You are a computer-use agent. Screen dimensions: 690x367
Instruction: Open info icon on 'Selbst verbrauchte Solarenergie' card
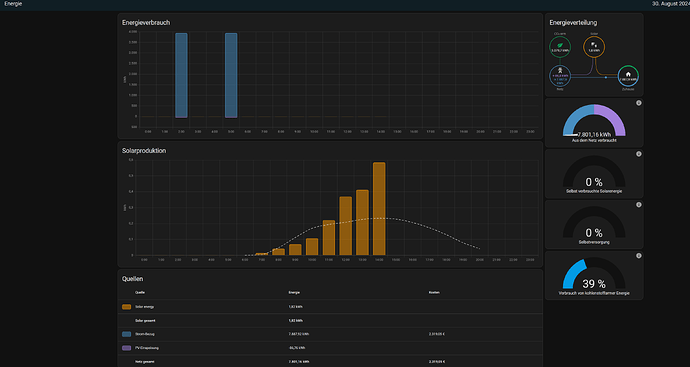tap(639, 154)
